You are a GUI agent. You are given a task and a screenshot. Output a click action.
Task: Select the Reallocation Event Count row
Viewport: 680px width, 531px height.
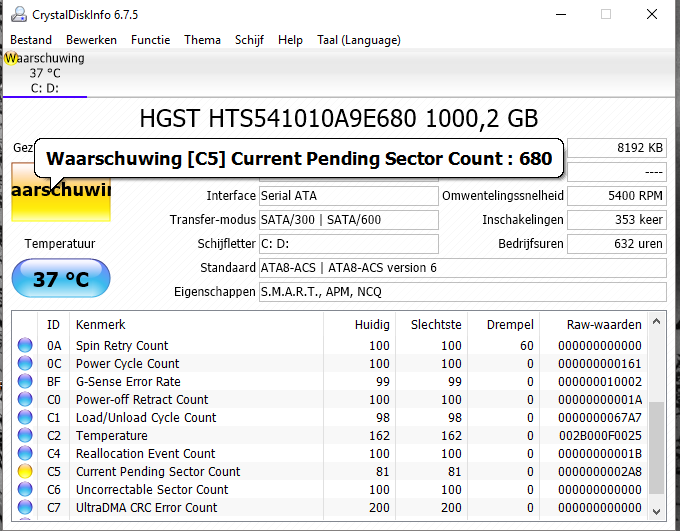pos(145,454)
